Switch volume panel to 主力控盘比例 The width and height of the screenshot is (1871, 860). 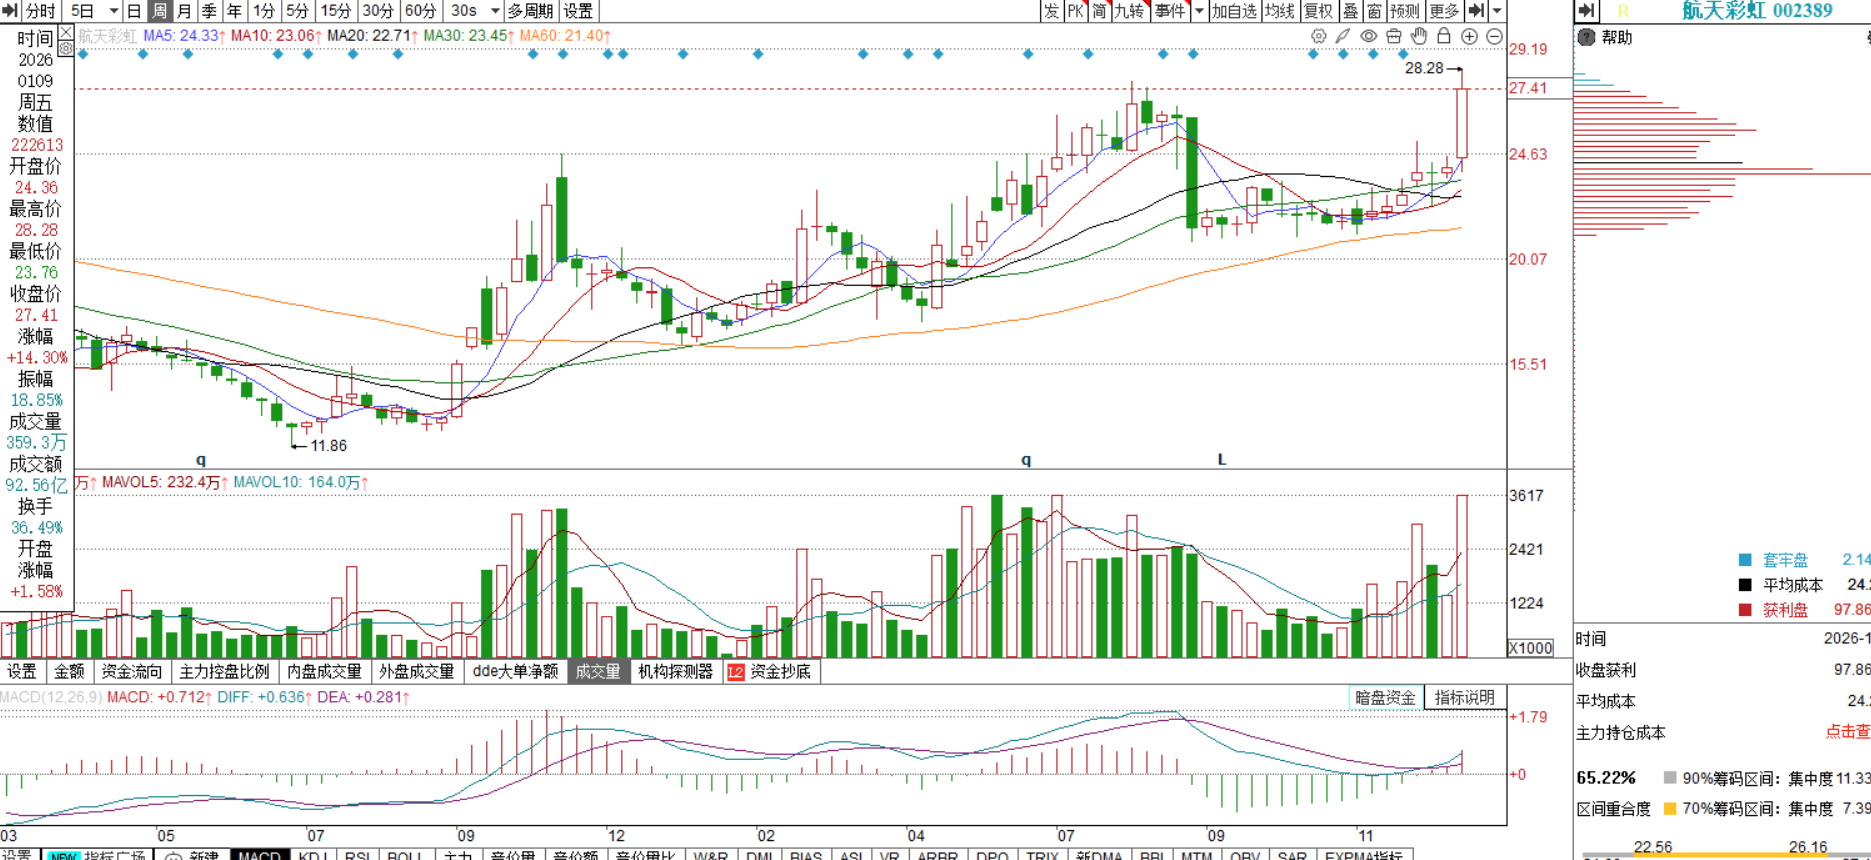[224, 672]
